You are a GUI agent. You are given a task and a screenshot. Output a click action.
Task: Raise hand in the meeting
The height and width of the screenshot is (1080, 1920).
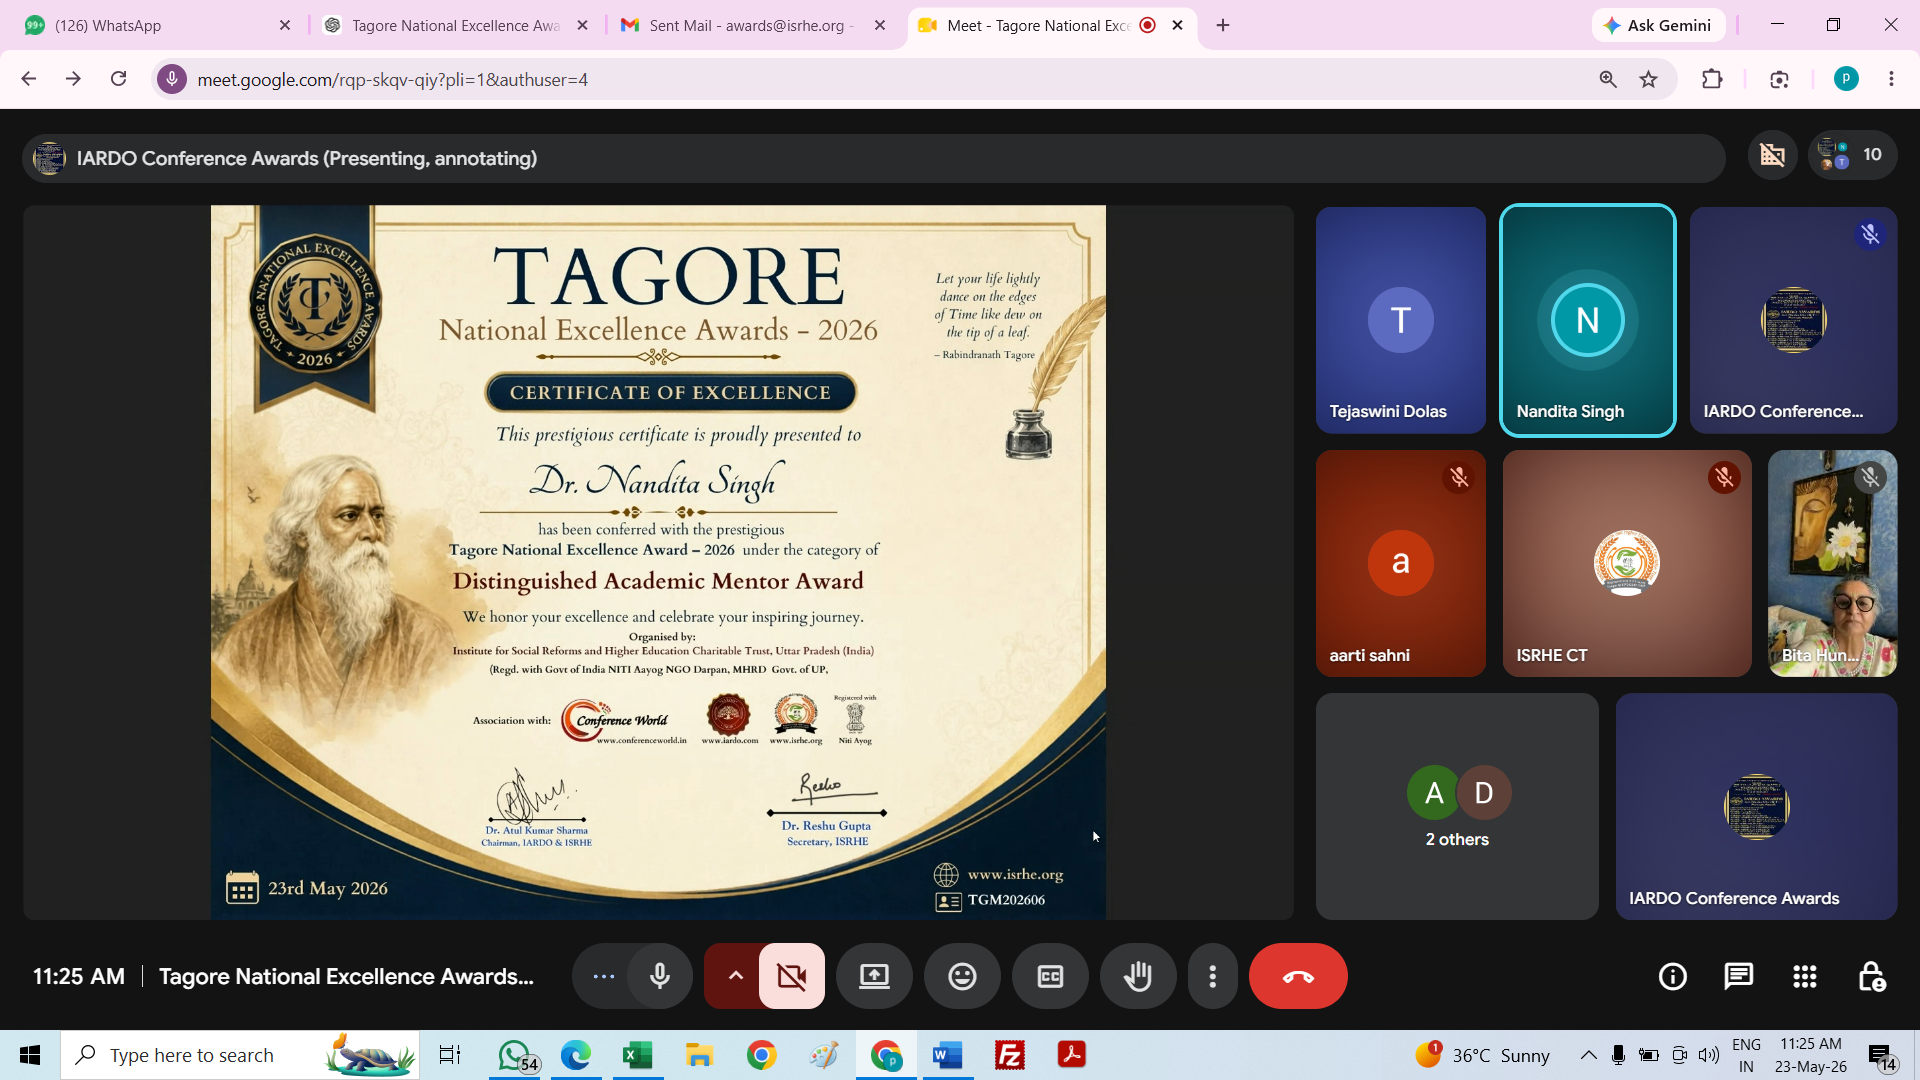(1138, 976)
